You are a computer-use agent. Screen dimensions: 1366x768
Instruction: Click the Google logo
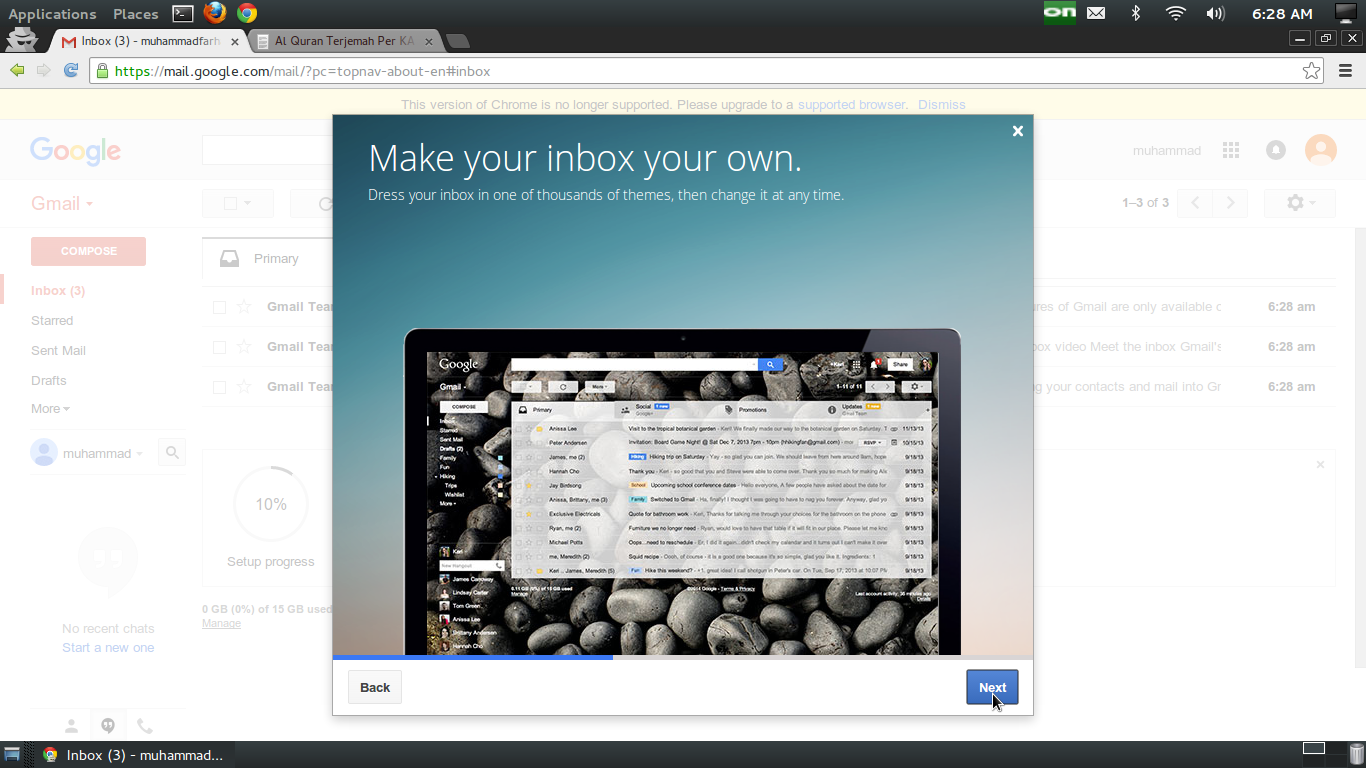click(75, 151)
